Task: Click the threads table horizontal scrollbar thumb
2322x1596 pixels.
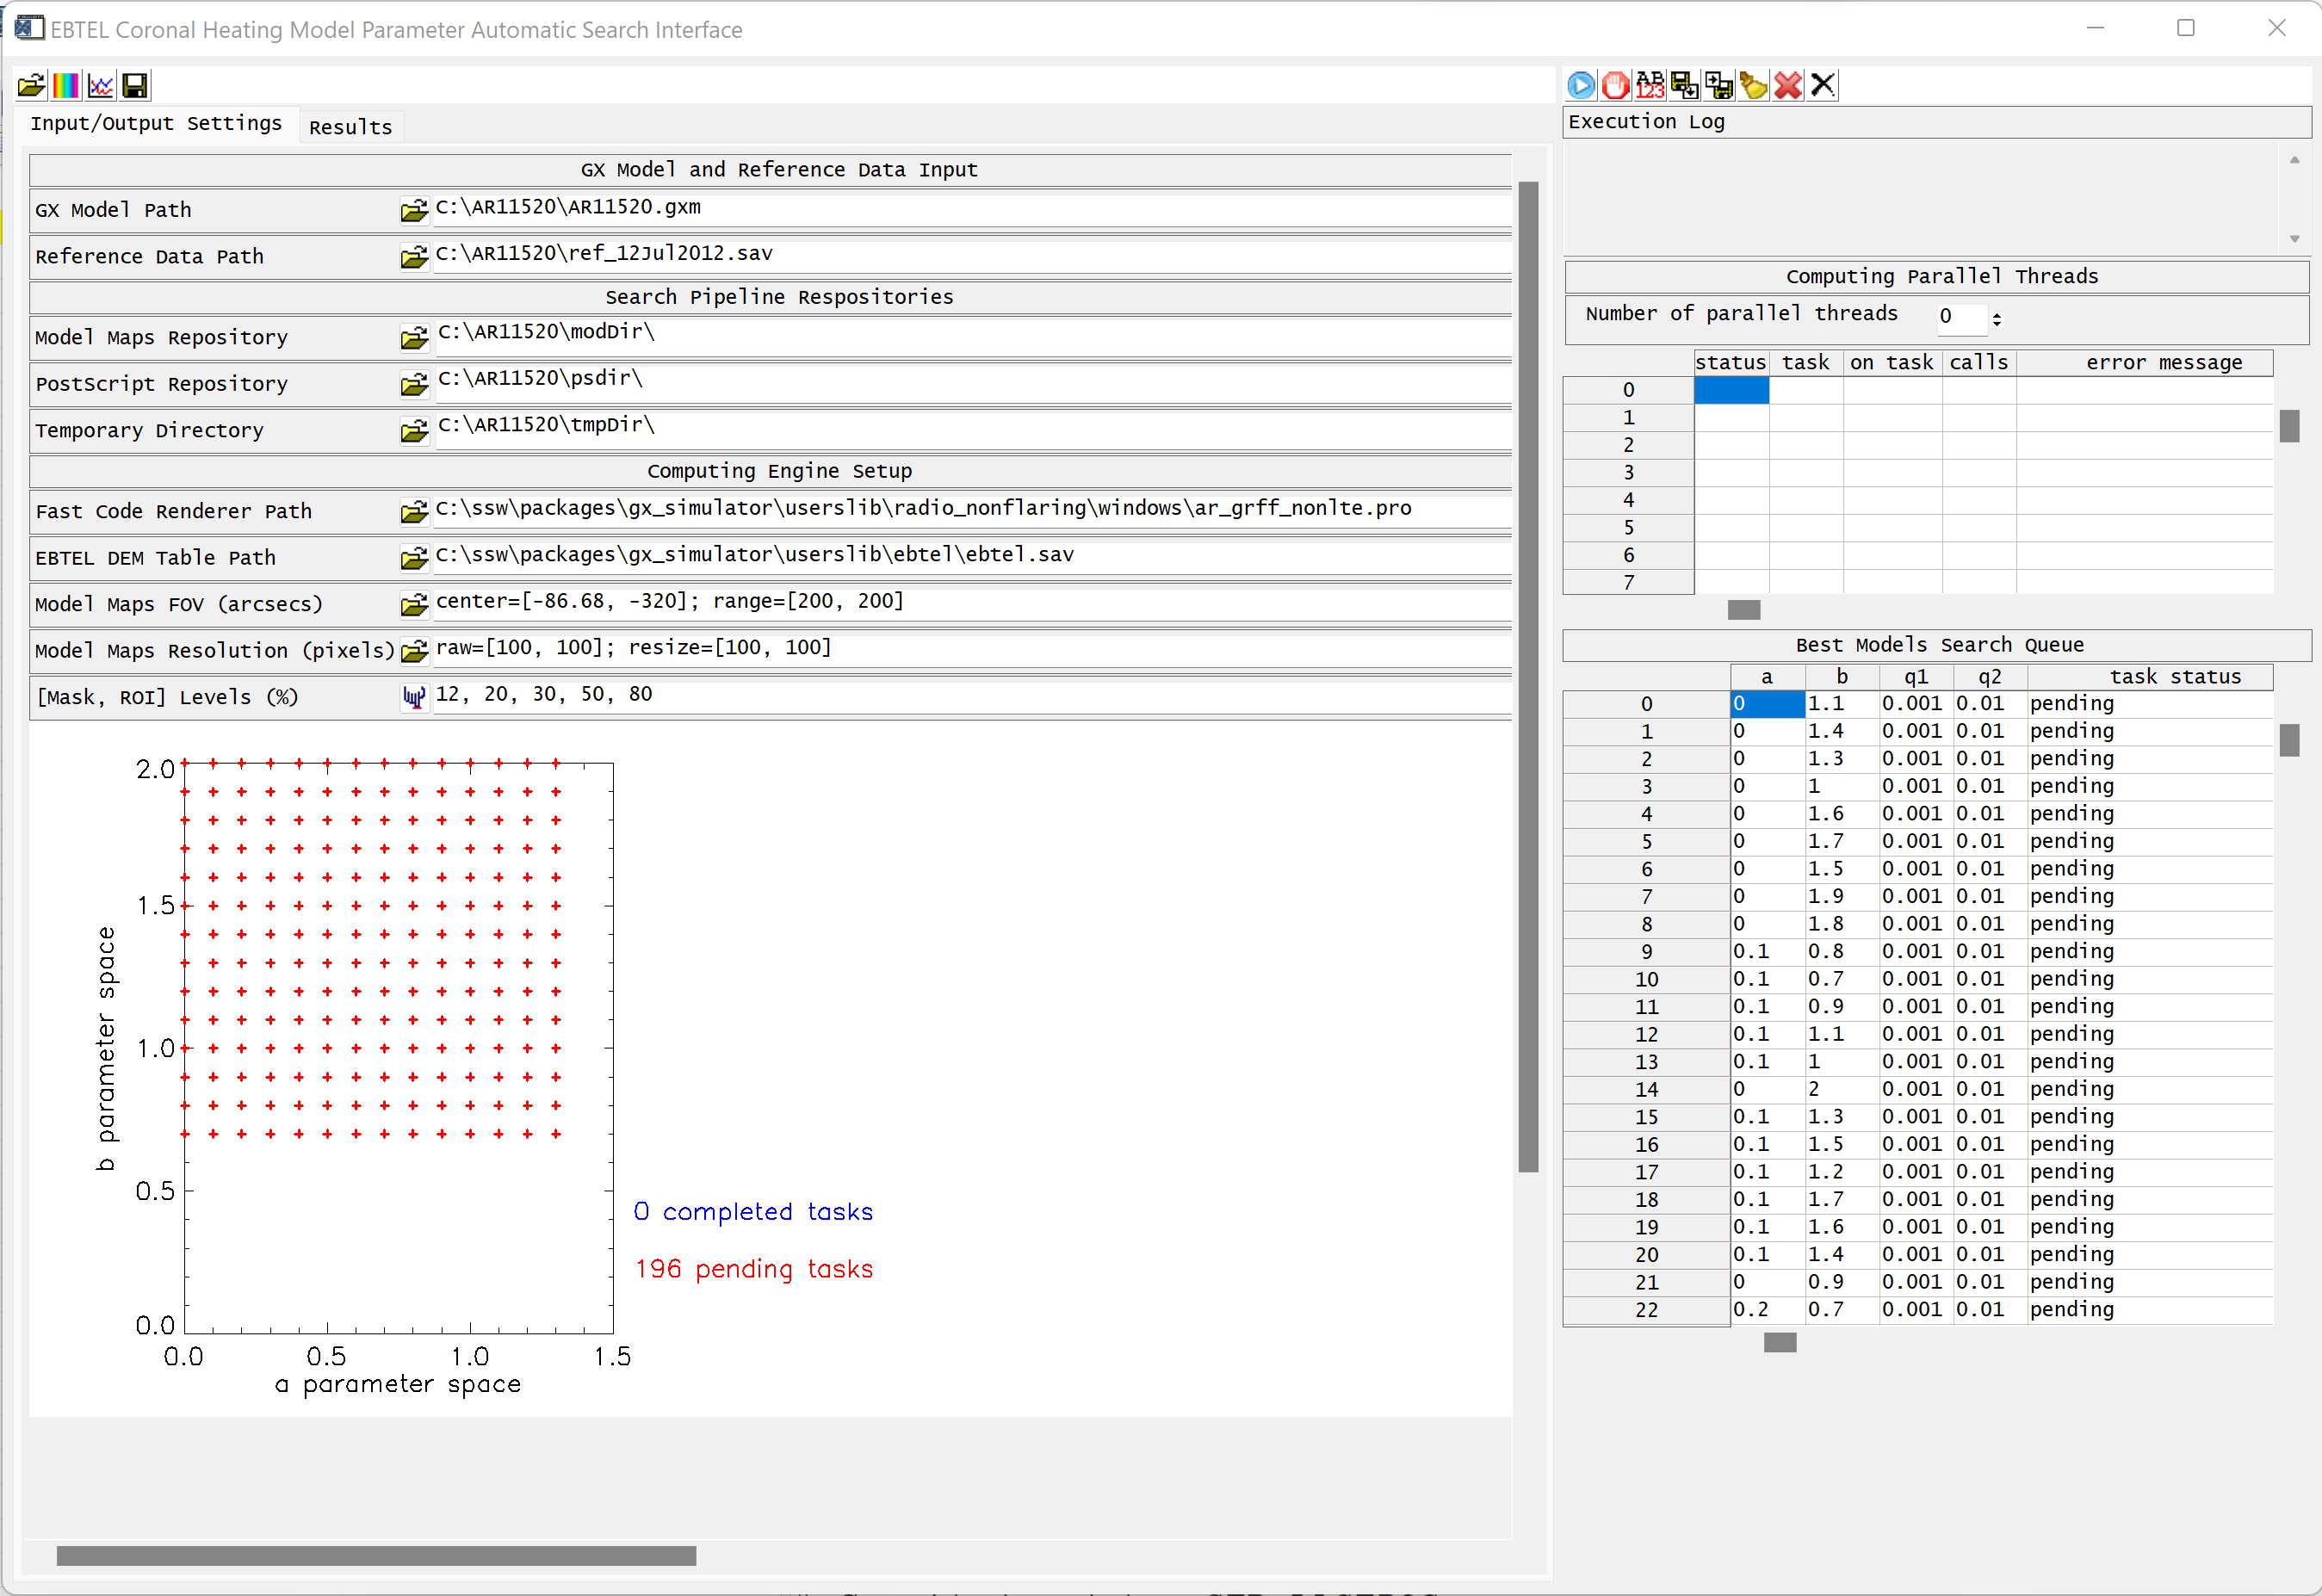Action: (1743, 610)
